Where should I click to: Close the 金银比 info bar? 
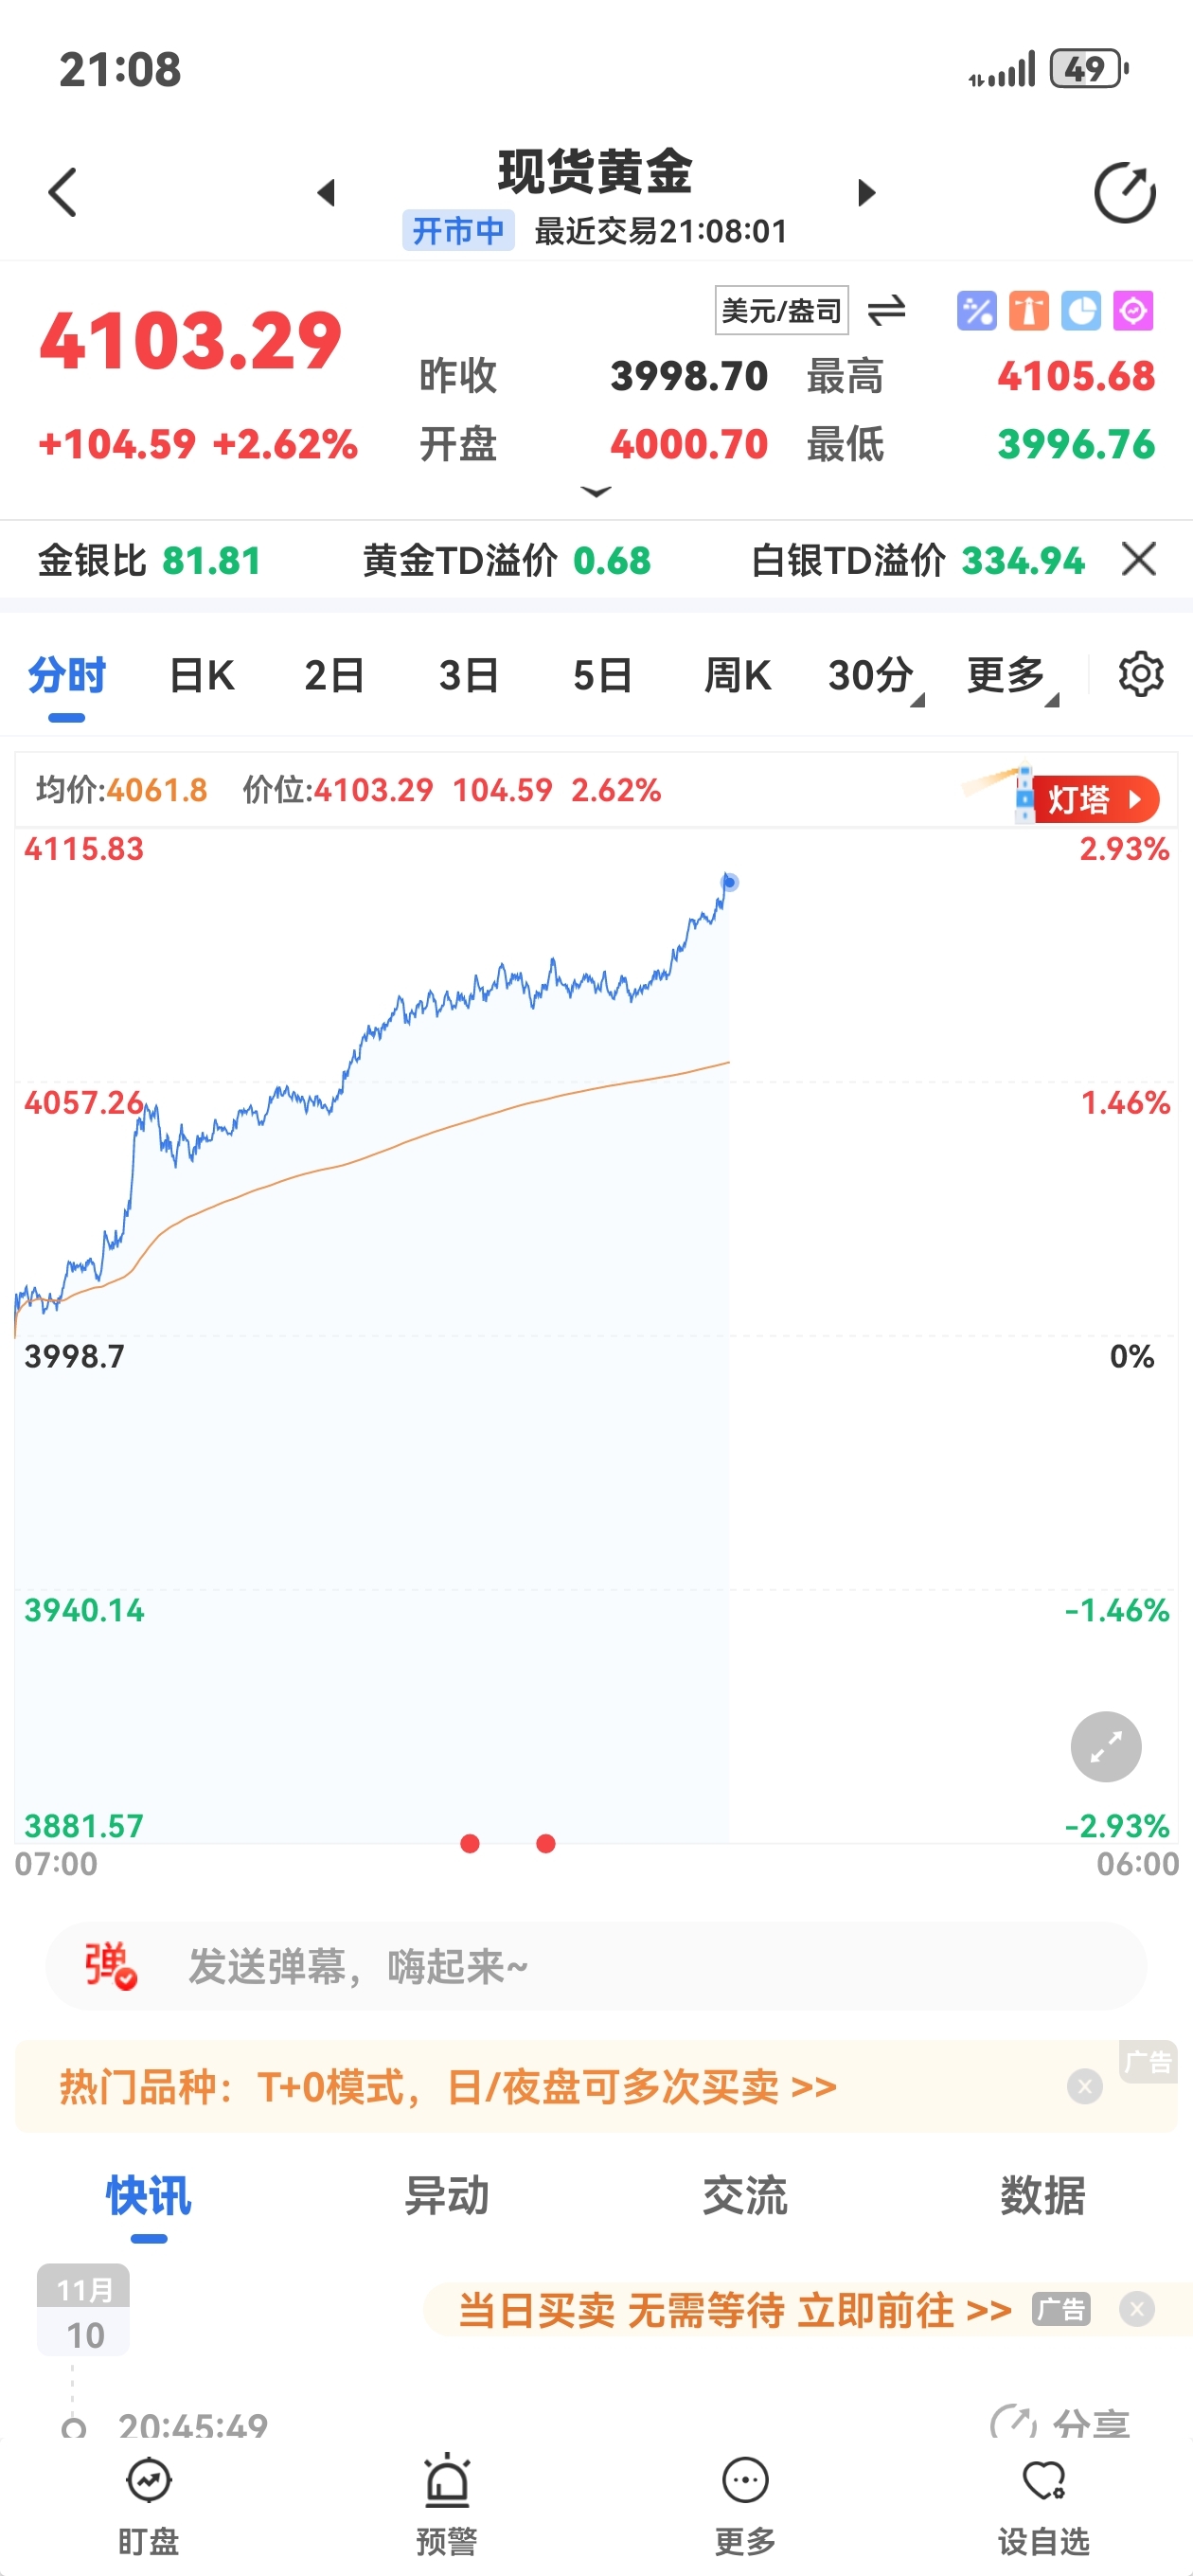1138,560
